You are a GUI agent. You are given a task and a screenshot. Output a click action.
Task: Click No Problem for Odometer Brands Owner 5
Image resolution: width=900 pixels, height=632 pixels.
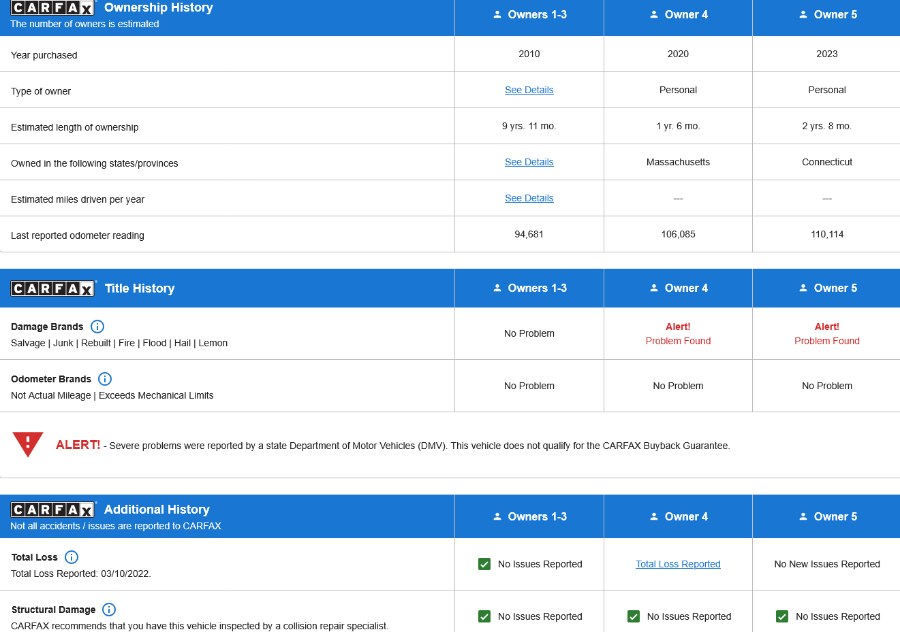(x=827, y=386)
